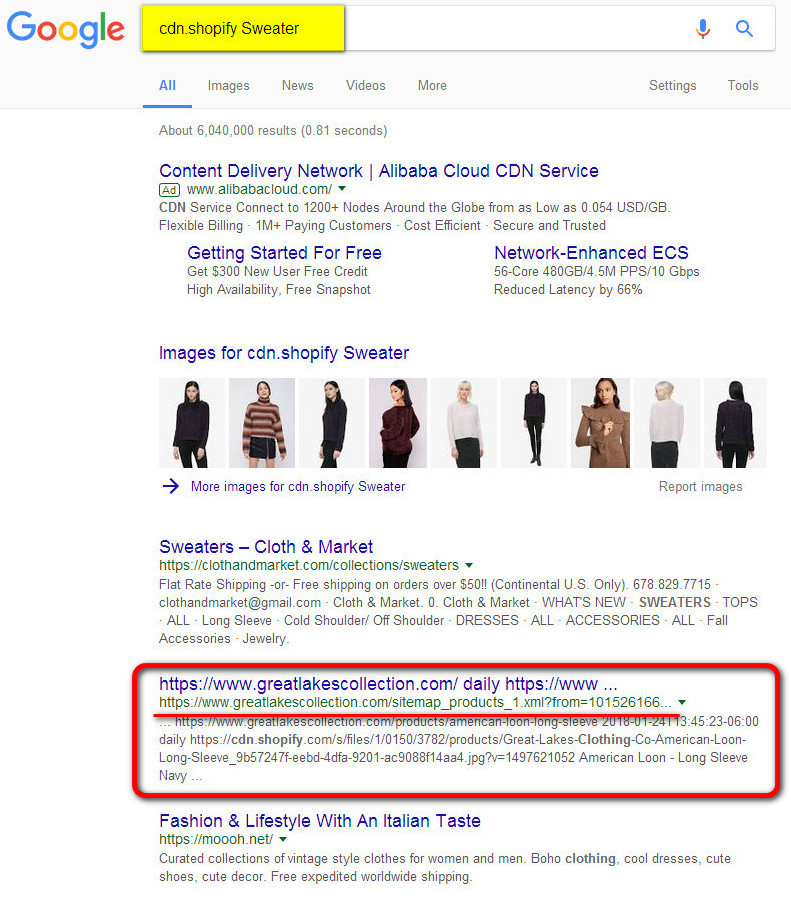The image size is (791, 909).
Task: Open burgundy fuzzy sweater thumbnail
Action: [398, 423]
